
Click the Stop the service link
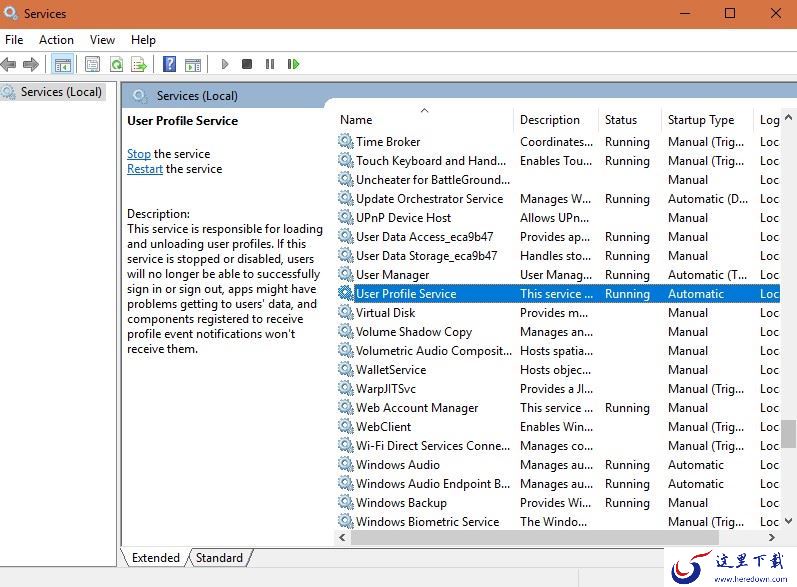click(x=139, y=153)
